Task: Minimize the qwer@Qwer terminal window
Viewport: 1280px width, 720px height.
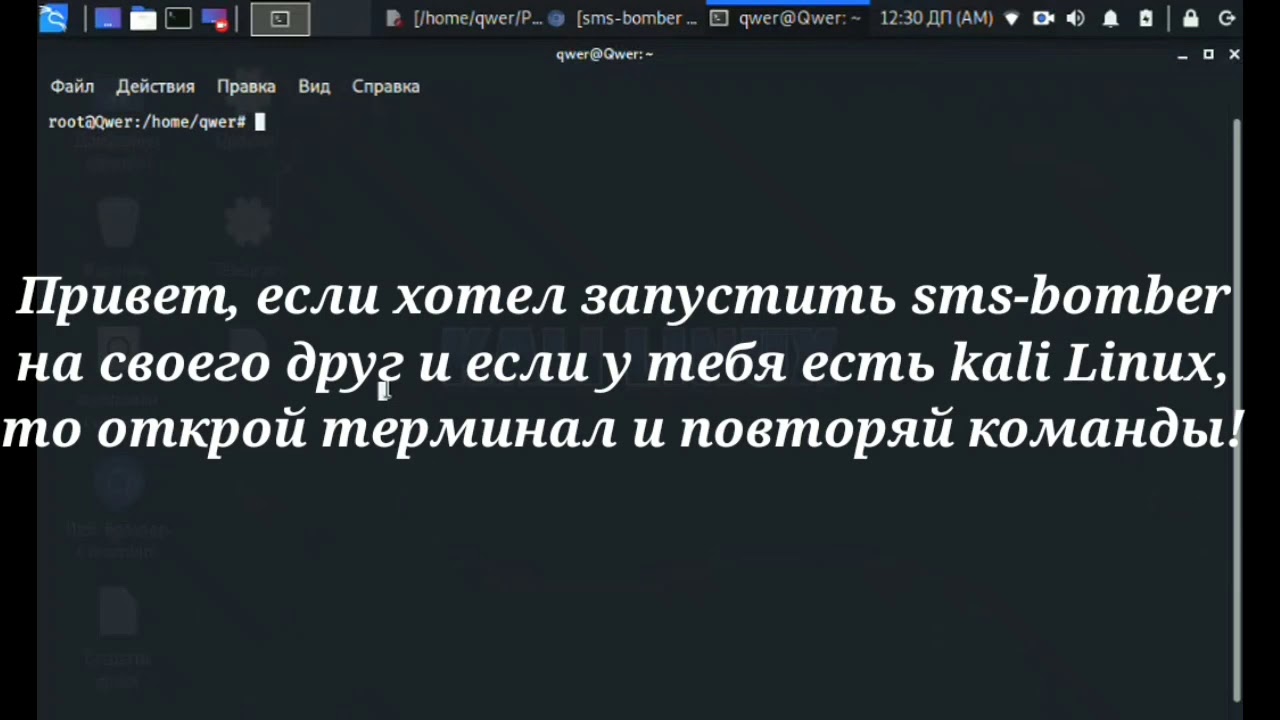Action: point(1182,55)
